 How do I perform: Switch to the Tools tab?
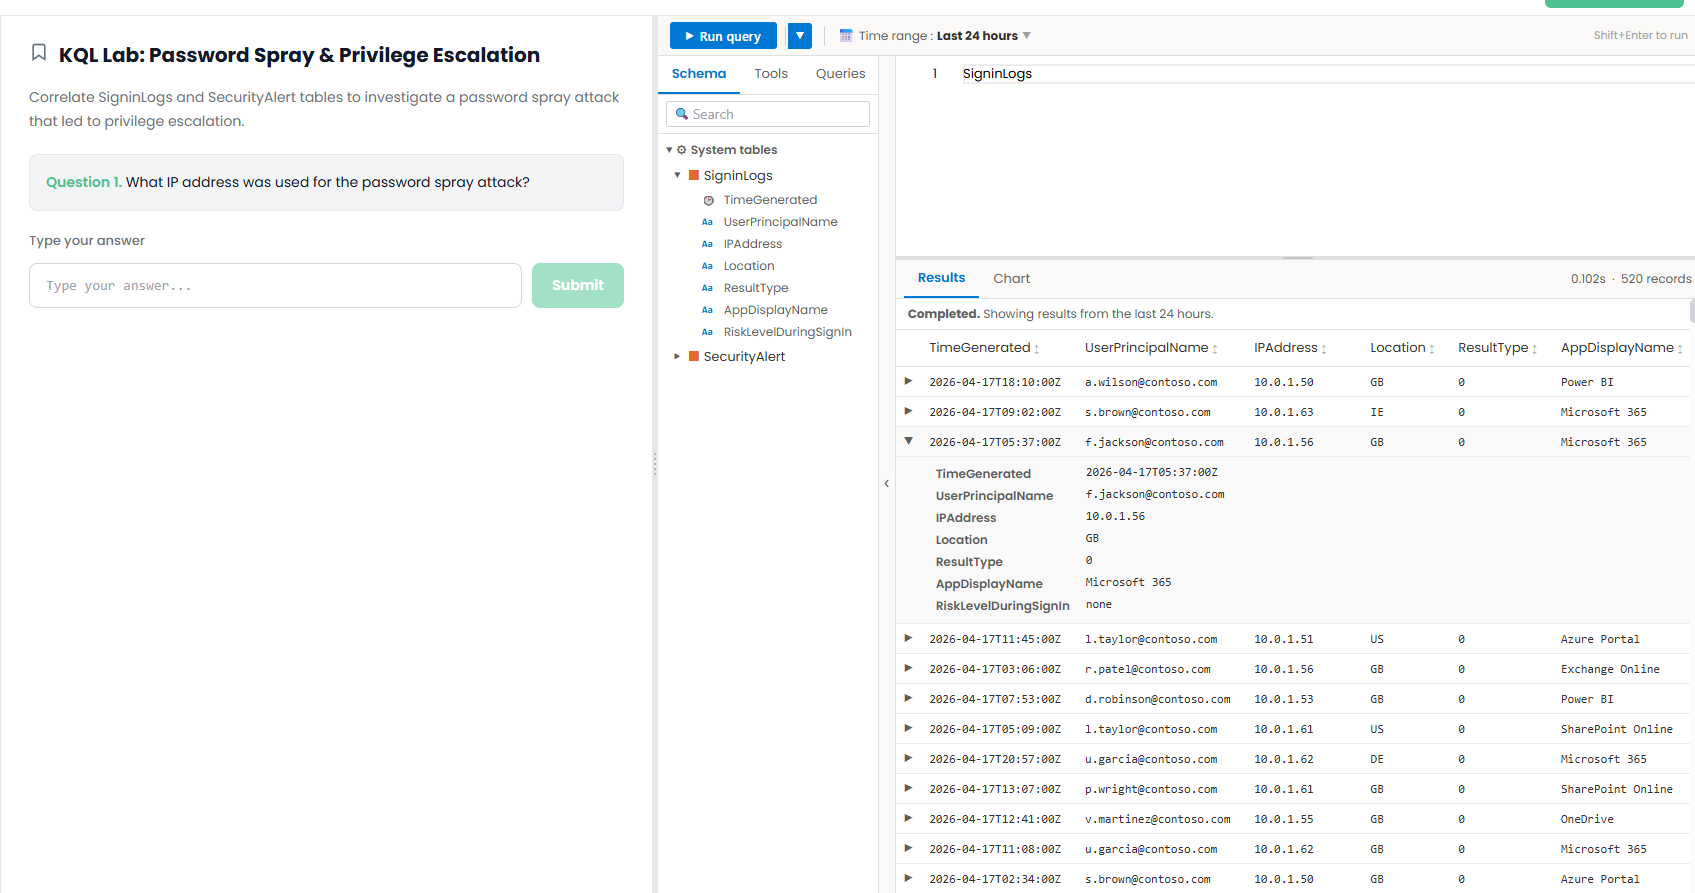[x=771, y=74]
